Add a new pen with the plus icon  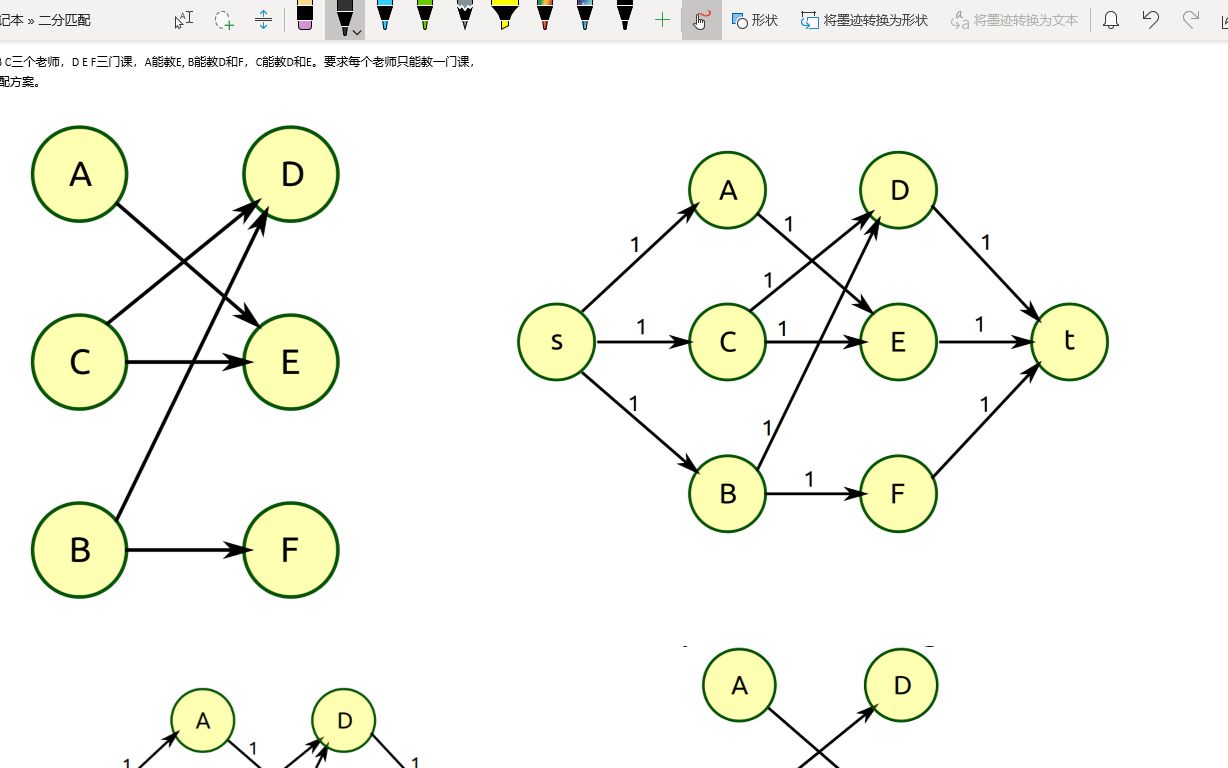[662, 20]
